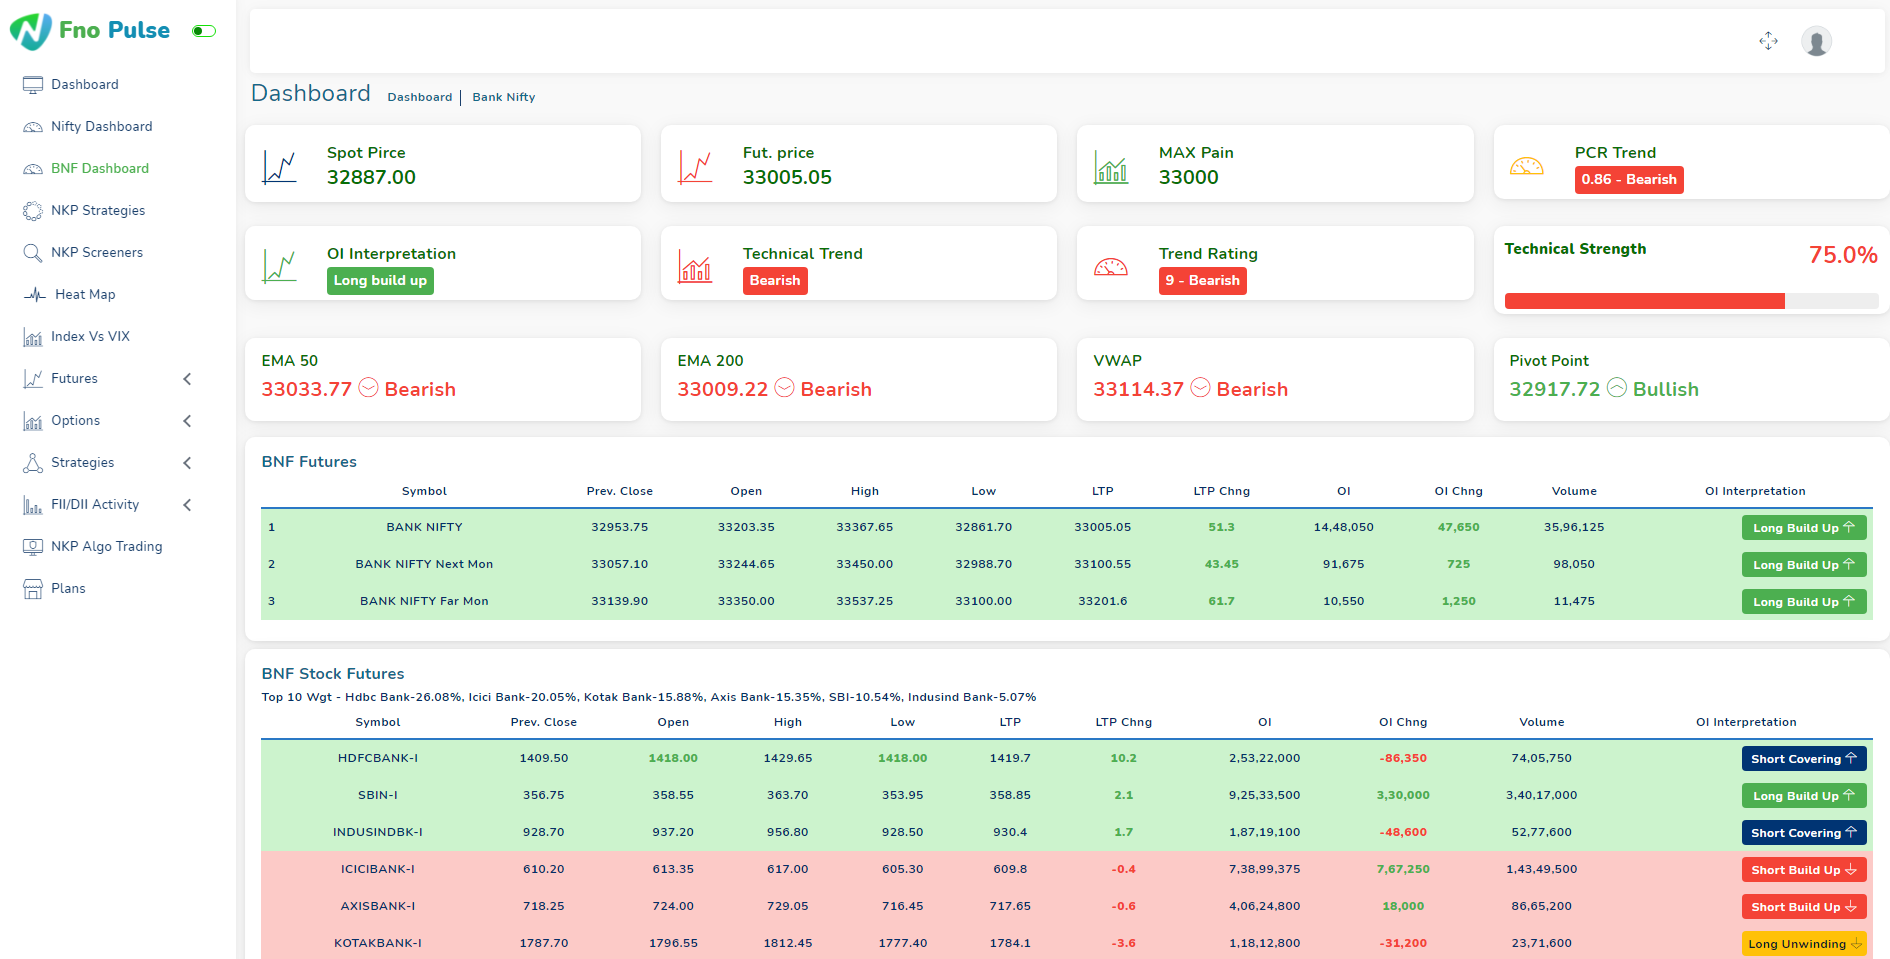1890x959 pixels.
Task: Click Long Build Up for BANK NIFTY Far Mon
Action: pyautogui.click(x=1804, y=602)
